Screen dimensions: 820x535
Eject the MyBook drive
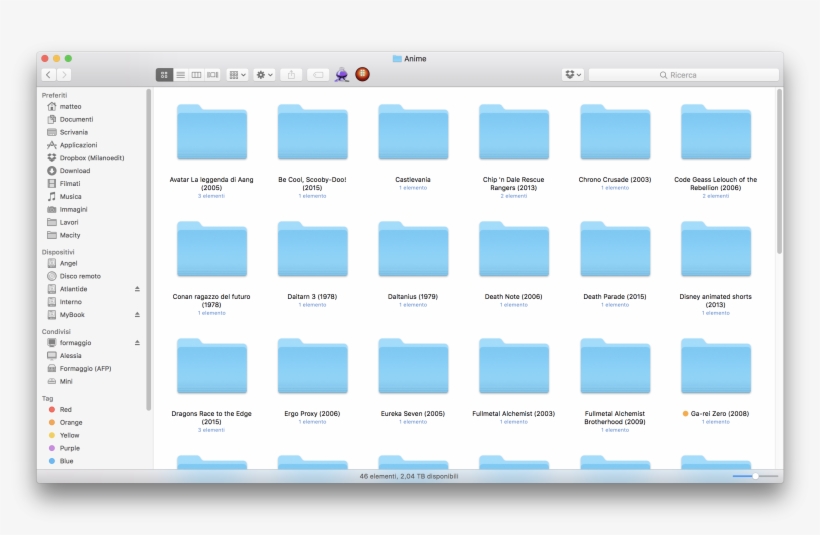137,314
